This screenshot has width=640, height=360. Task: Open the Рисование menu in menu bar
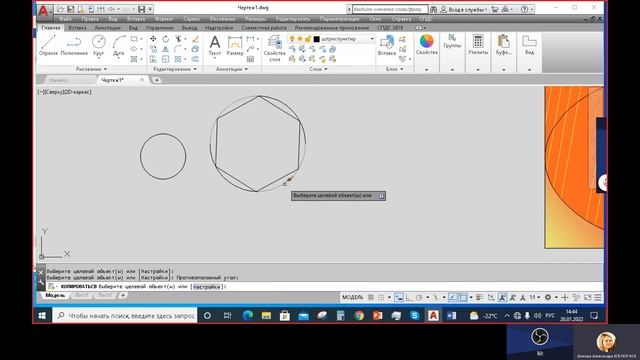pyautogui.click(x=222, y=19)
